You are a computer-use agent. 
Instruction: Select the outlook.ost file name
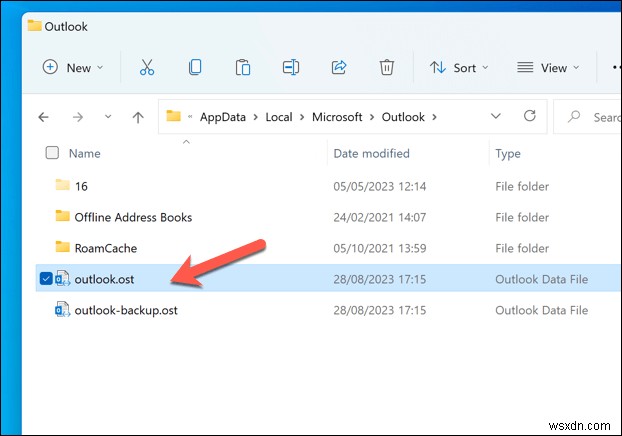(104, 279)
